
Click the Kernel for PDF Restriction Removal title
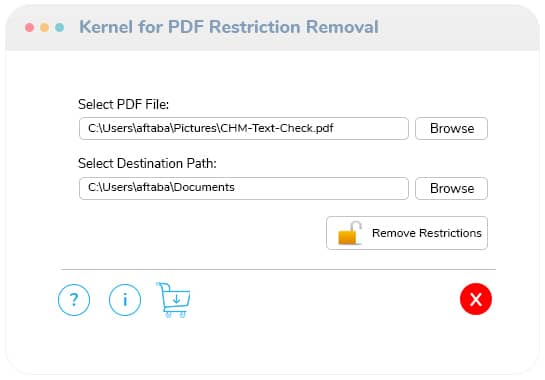[229, 27]
